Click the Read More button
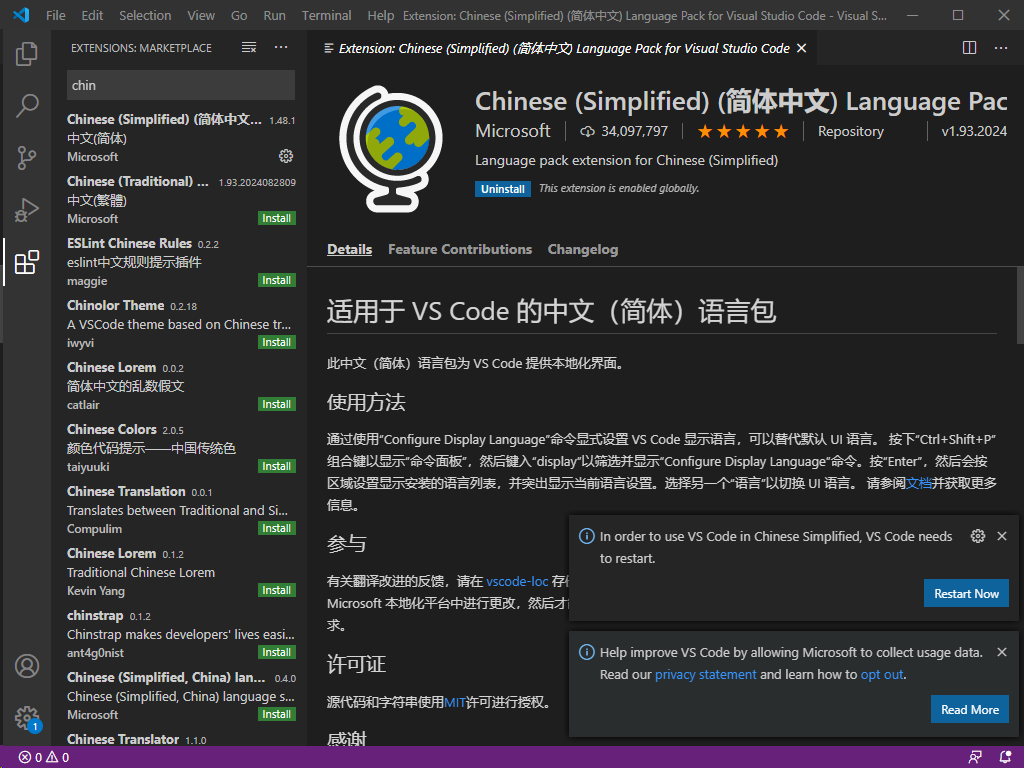1024x768 pixels. tap(970, 709)
